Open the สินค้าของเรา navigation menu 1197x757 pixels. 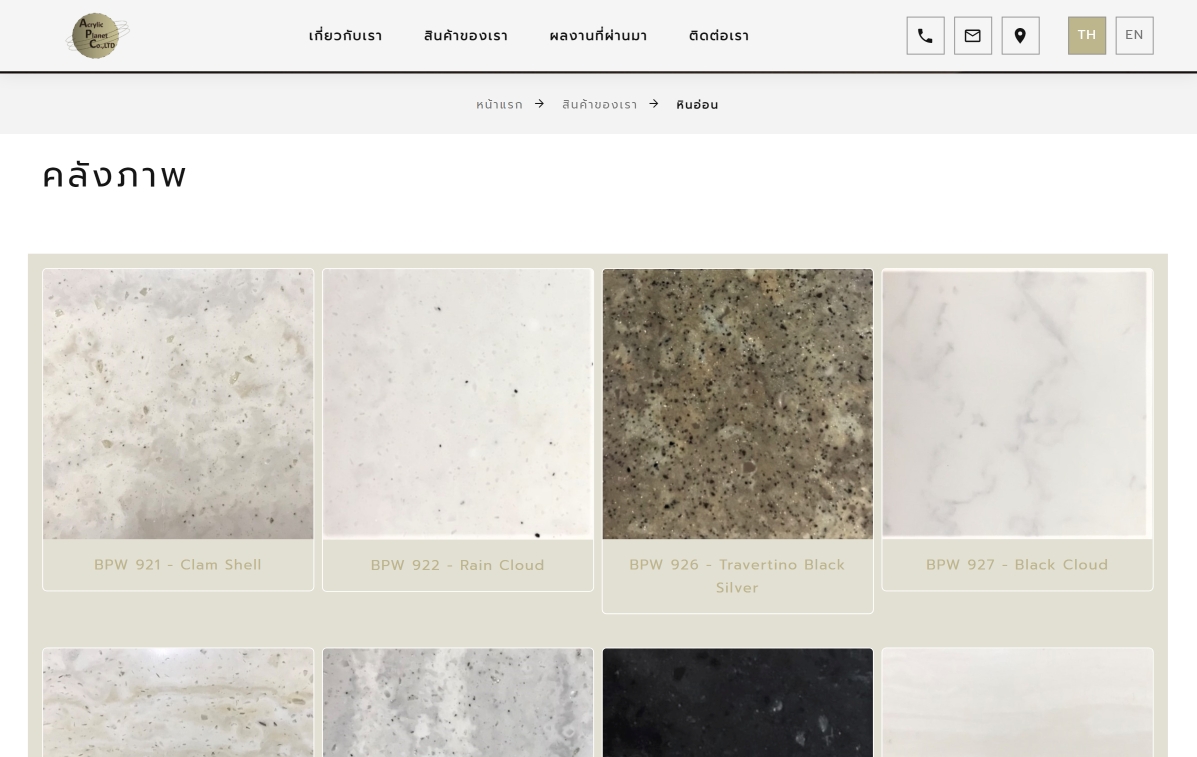(x=466, y=36)
